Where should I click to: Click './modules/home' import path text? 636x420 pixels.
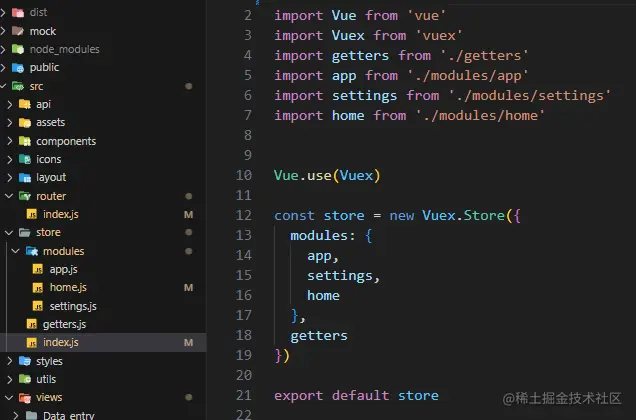(x=481, y=115)
